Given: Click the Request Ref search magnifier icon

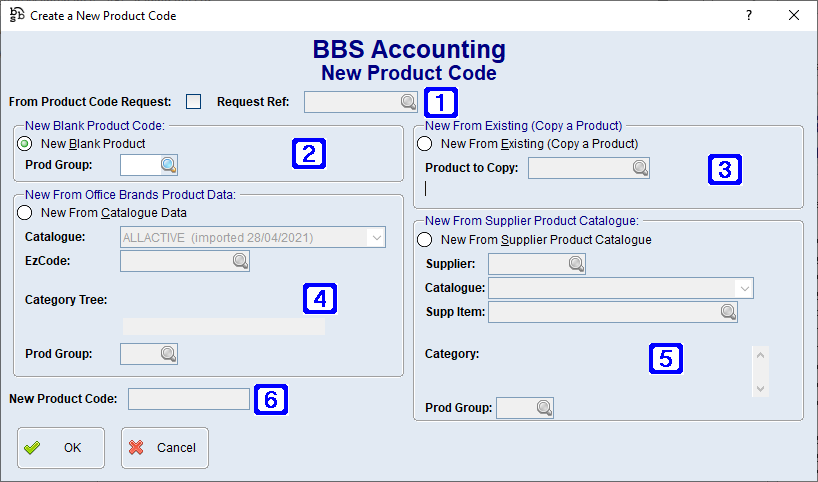Looking at the screenshot, I should tap(408, 101).
